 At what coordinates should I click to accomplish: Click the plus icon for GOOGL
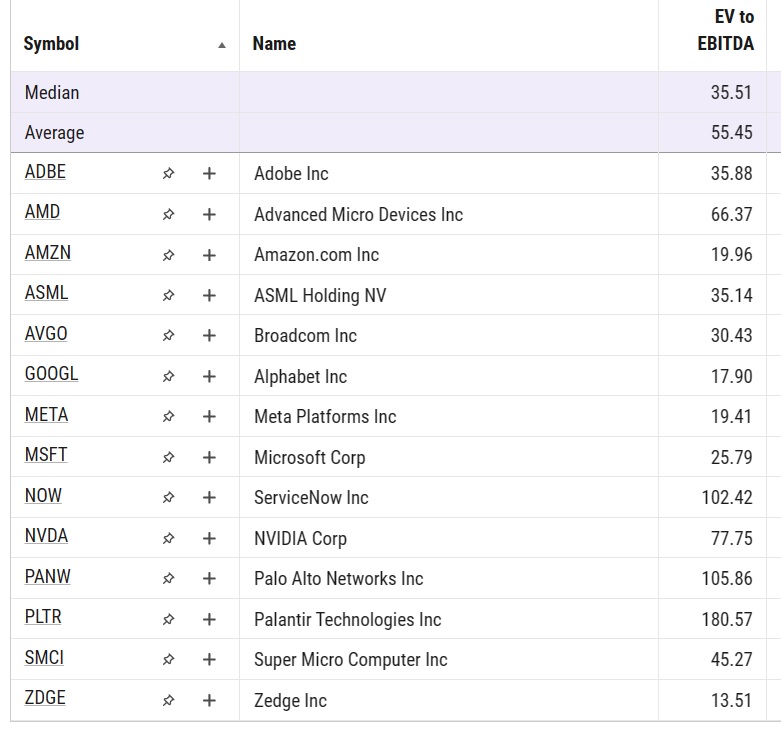[x=209, y=376]
